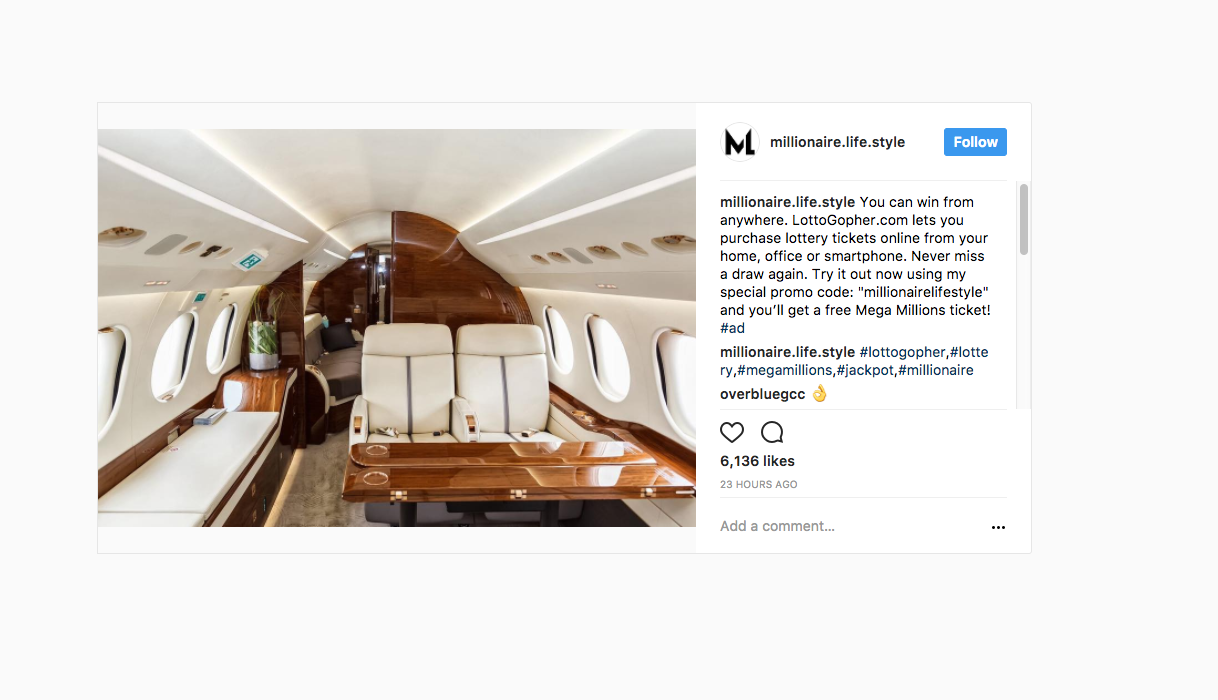Image resolution: width=1218 pixels, height=700 pixels.
Task: Click the 23 hours ago timestamp
Action: coord(758,485)
